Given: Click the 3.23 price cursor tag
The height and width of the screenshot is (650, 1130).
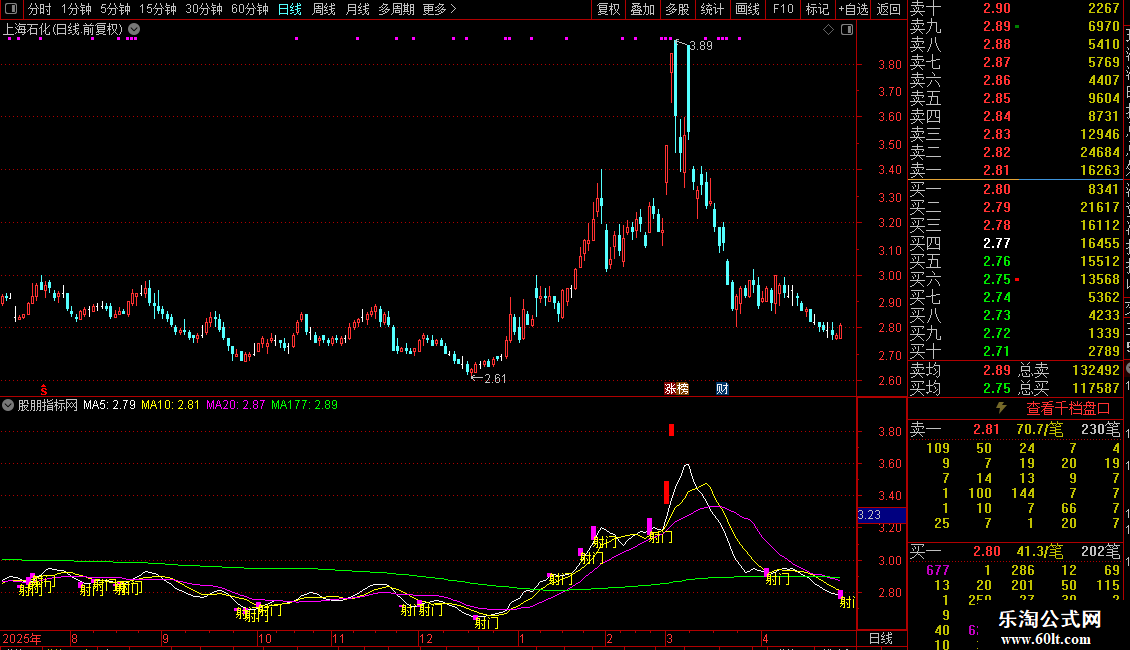Looking at the screenshot, I should tap(881, 515).
